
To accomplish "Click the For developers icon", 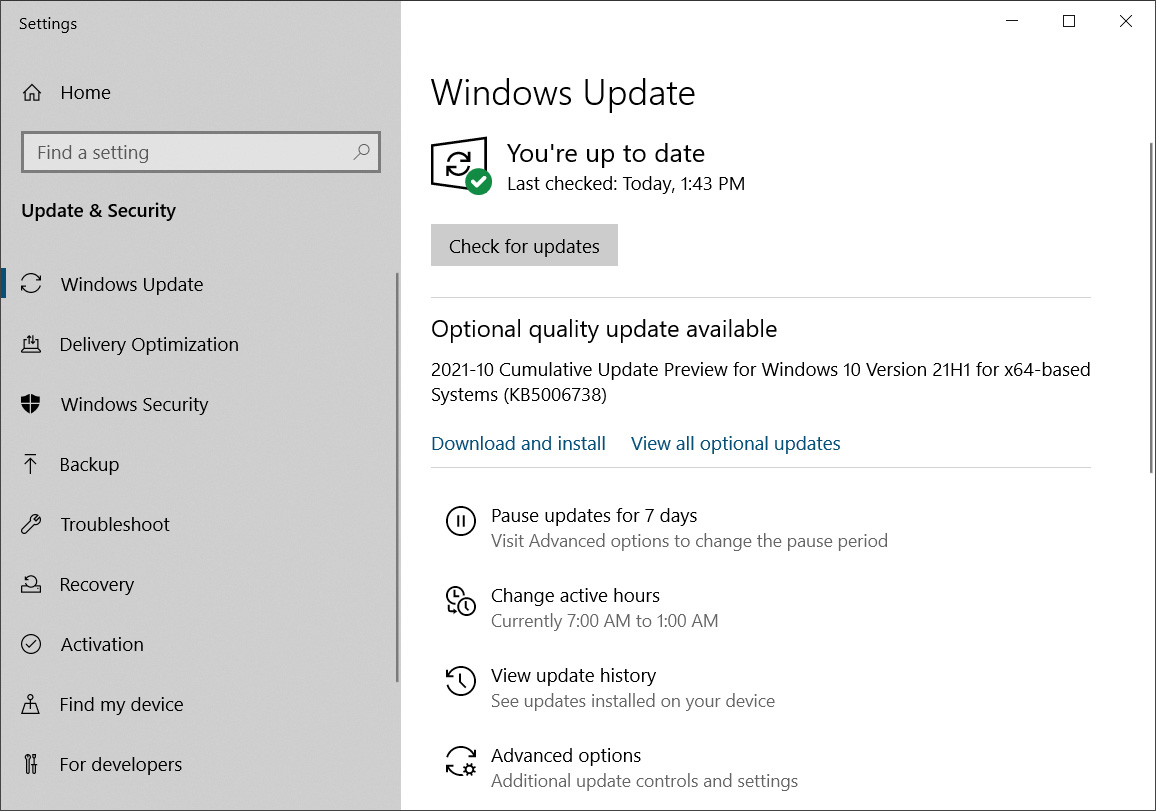I will coord(31,765).
